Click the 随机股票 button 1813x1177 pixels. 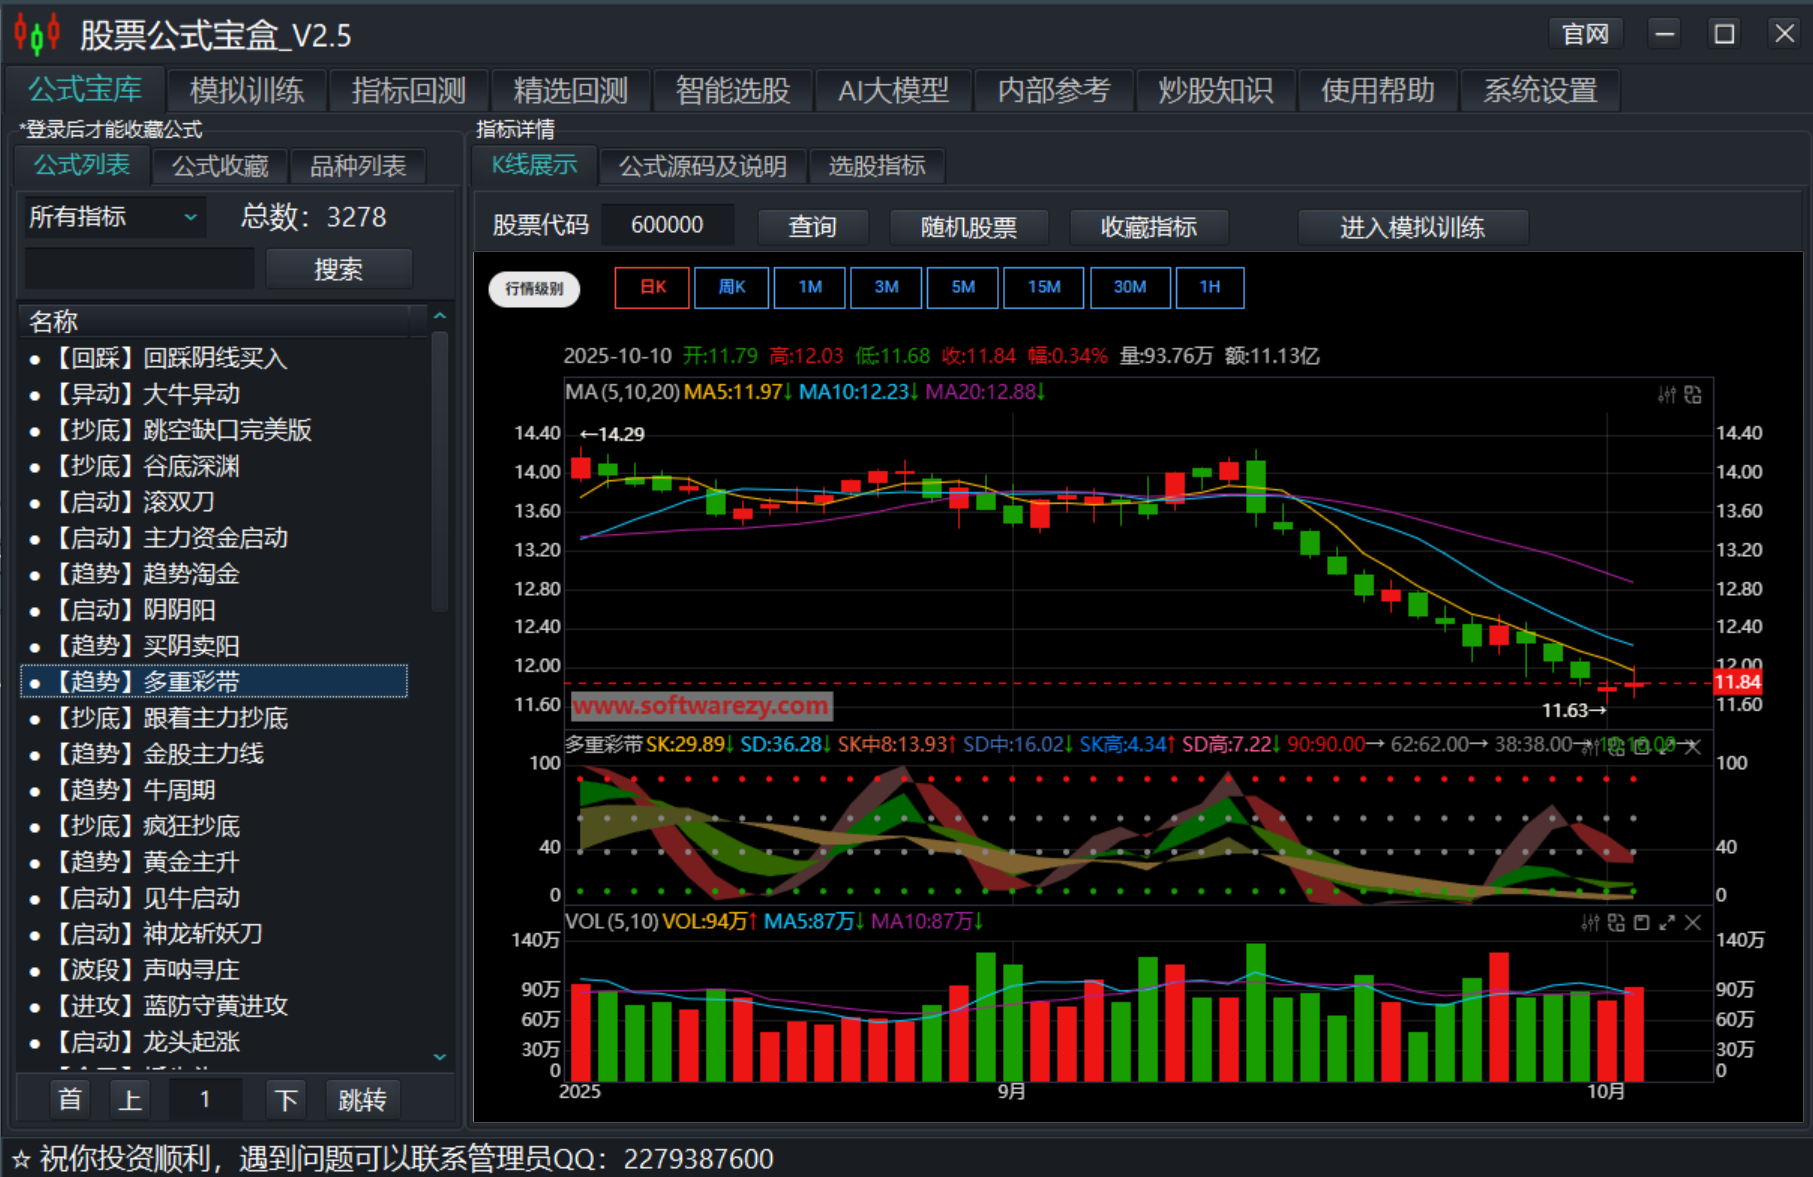(x=968, y=227)
